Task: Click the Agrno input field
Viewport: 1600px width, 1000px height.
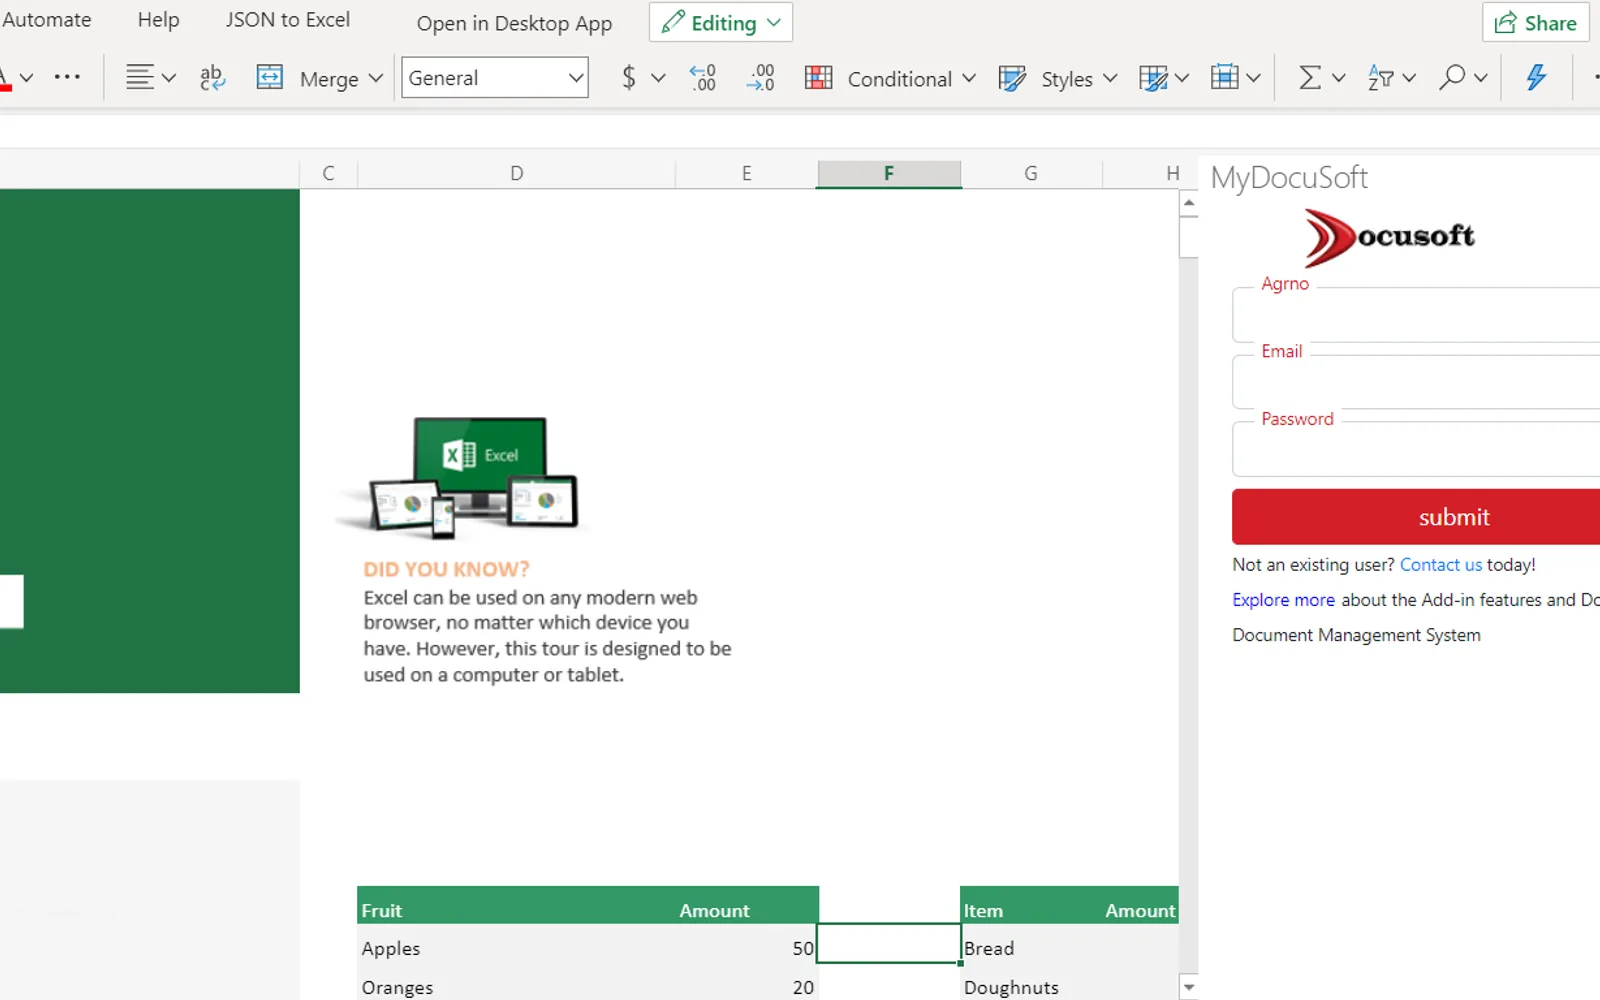Action: click(1416, 316)
